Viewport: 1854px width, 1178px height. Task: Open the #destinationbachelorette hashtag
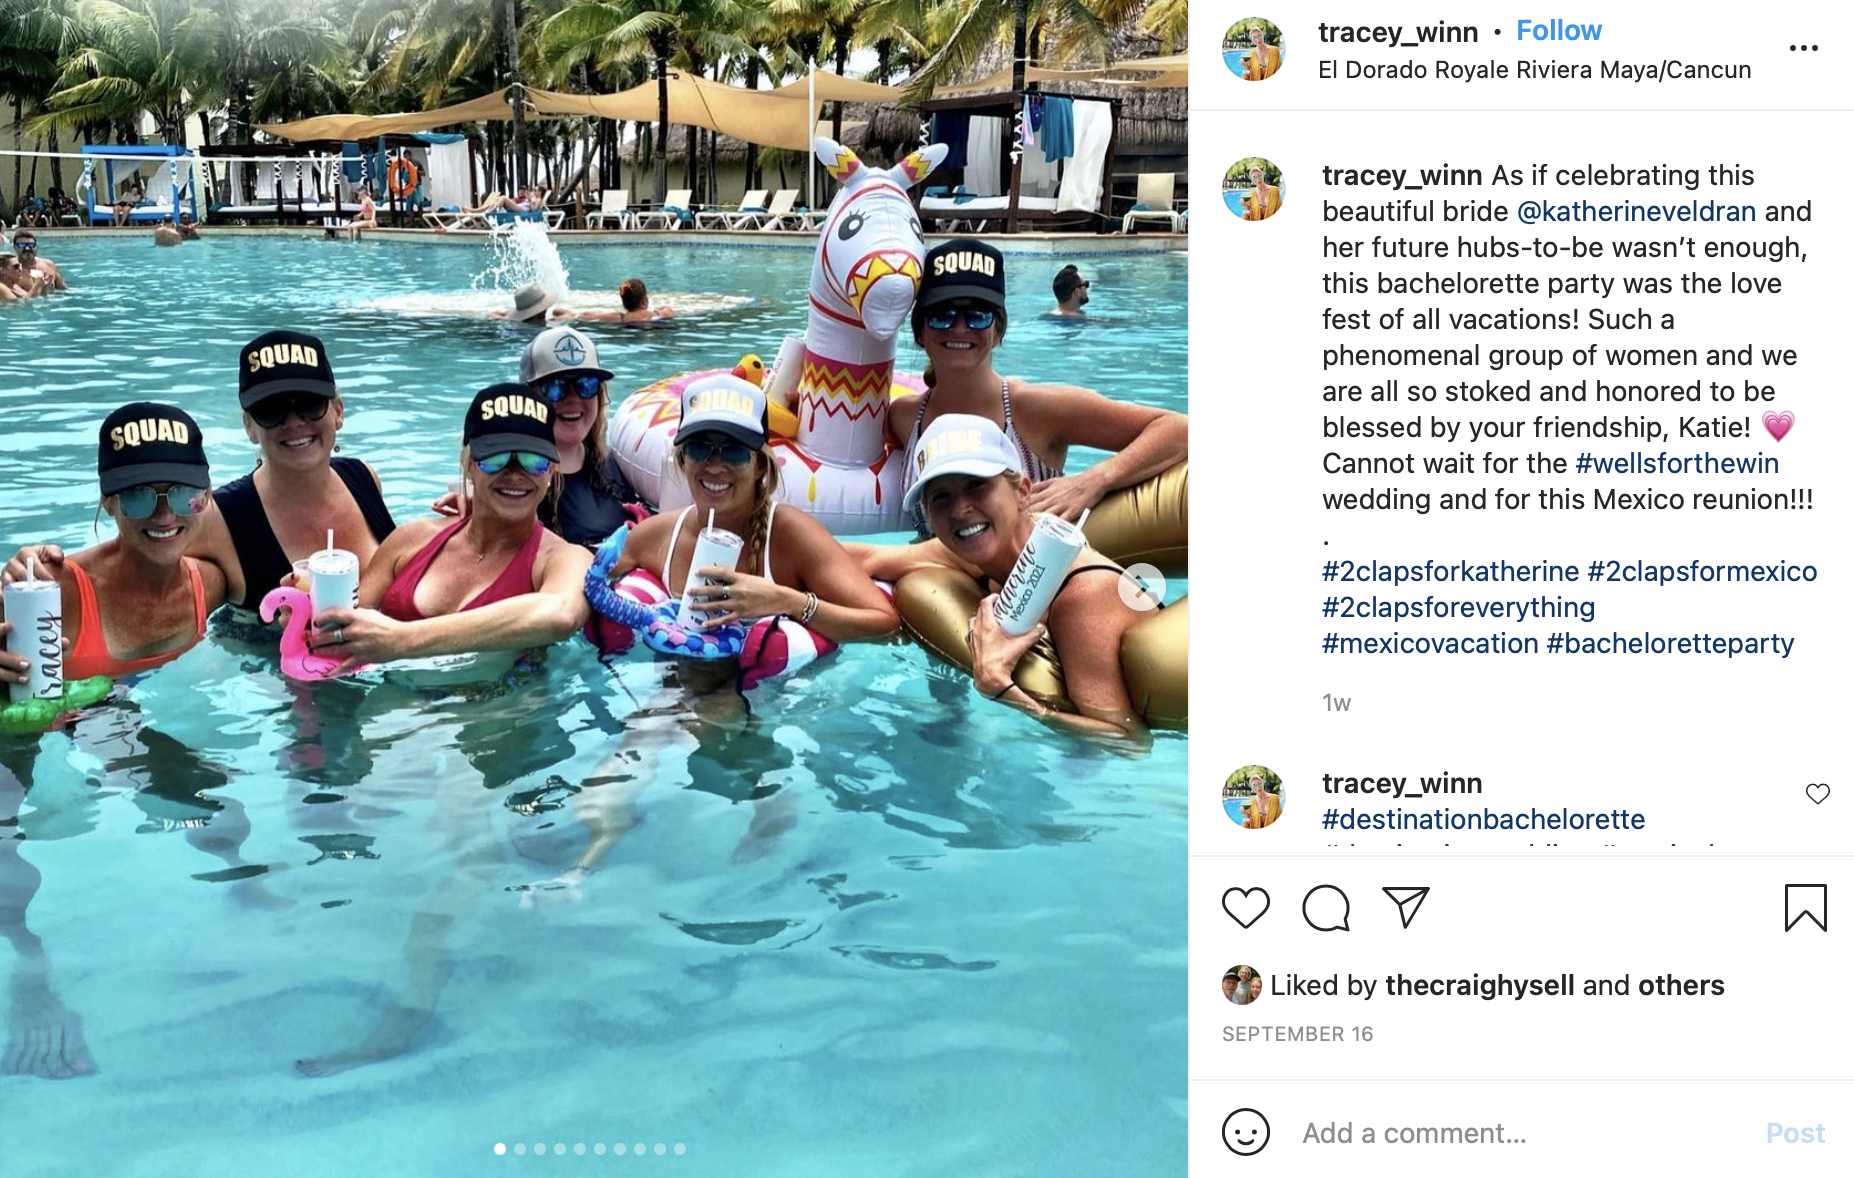[x=1483, y=819]
